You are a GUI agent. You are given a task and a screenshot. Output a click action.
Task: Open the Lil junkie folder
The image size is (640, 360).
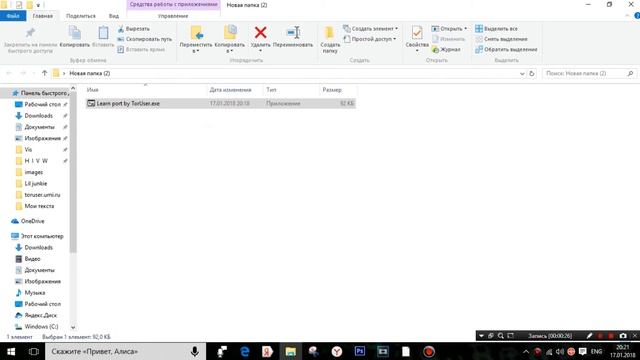(x=36, y=184)
